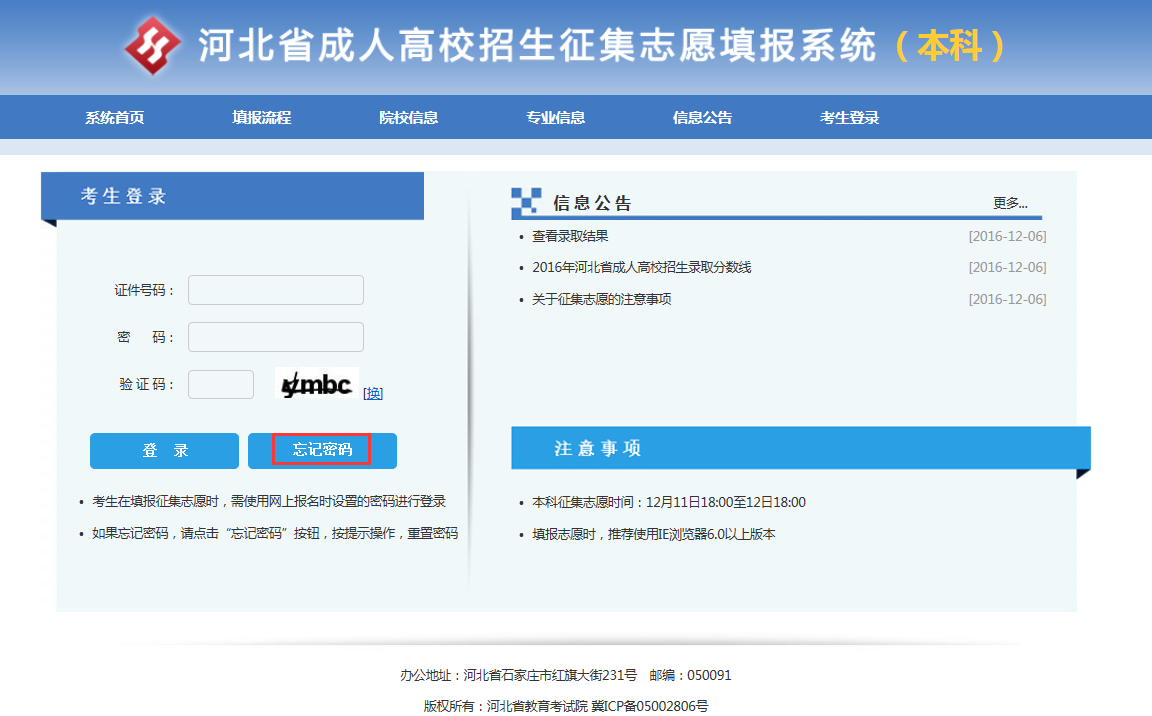Open 院校信息 navigation item
1152x716 pixels.
point(408,117)
